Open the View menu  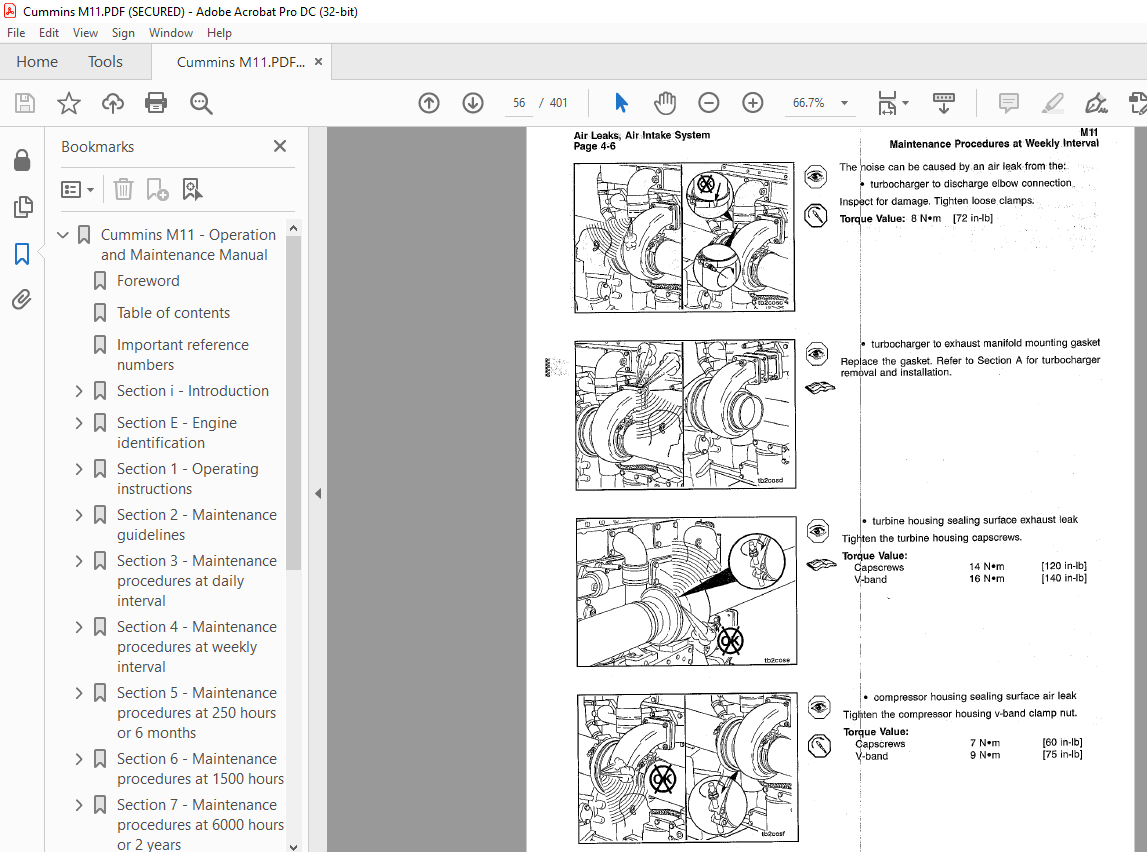point(85,33)
